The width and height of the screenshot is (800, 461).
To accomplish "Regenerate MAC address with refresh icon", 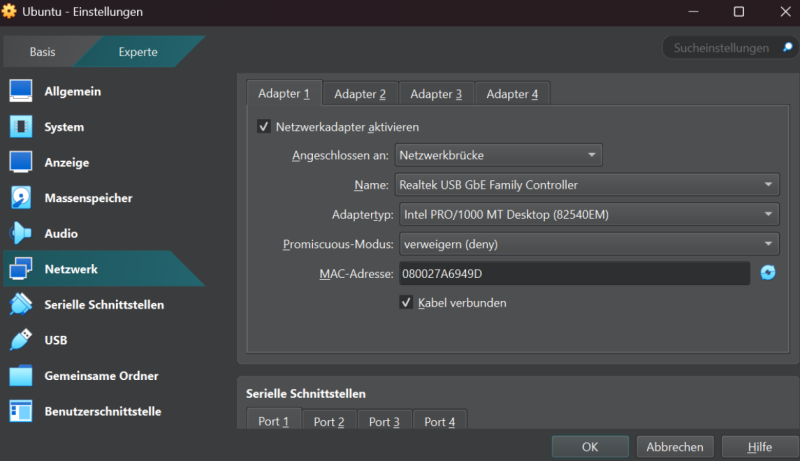I will [768, 273].
